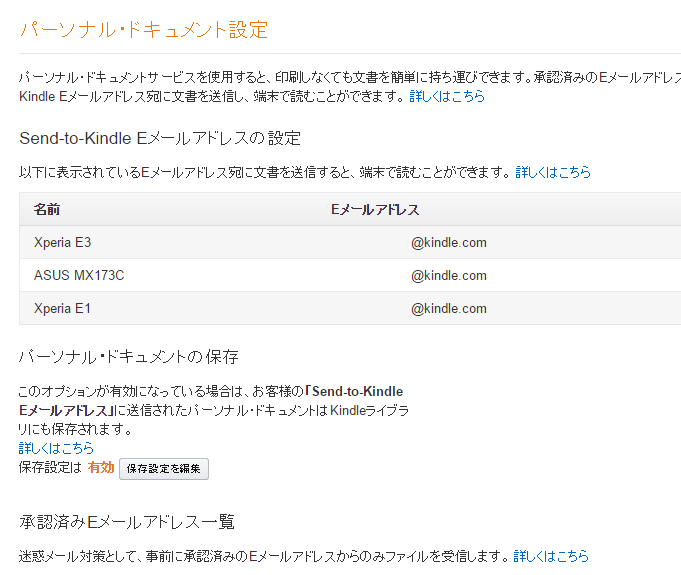Select the Xperia E1 device name
This screenshot has width=681, height=575.
point(62,308)
